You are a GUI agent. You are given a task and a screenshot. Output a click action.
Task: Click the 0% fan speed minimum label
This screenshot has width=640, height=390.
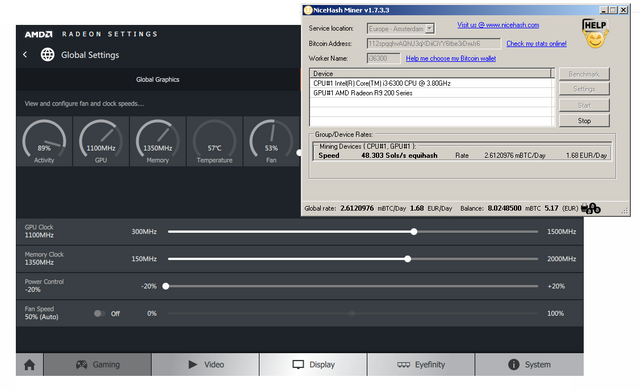[x=152, y=314]
